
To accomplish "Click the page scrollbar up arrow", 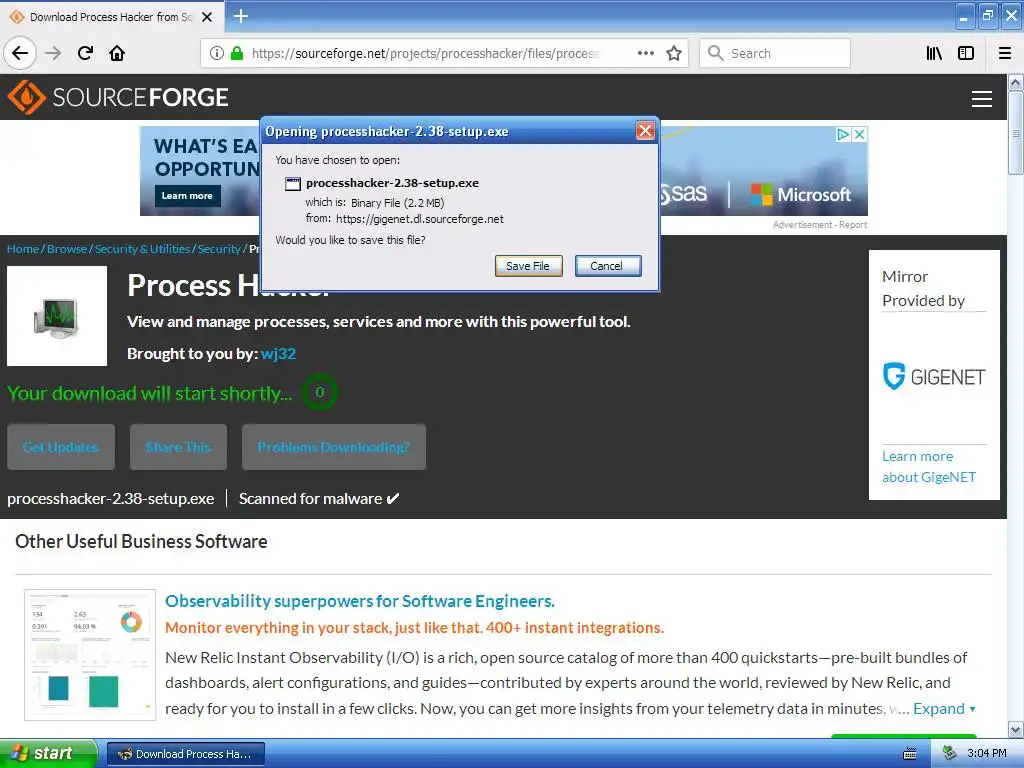I will tap(1016, 83).
